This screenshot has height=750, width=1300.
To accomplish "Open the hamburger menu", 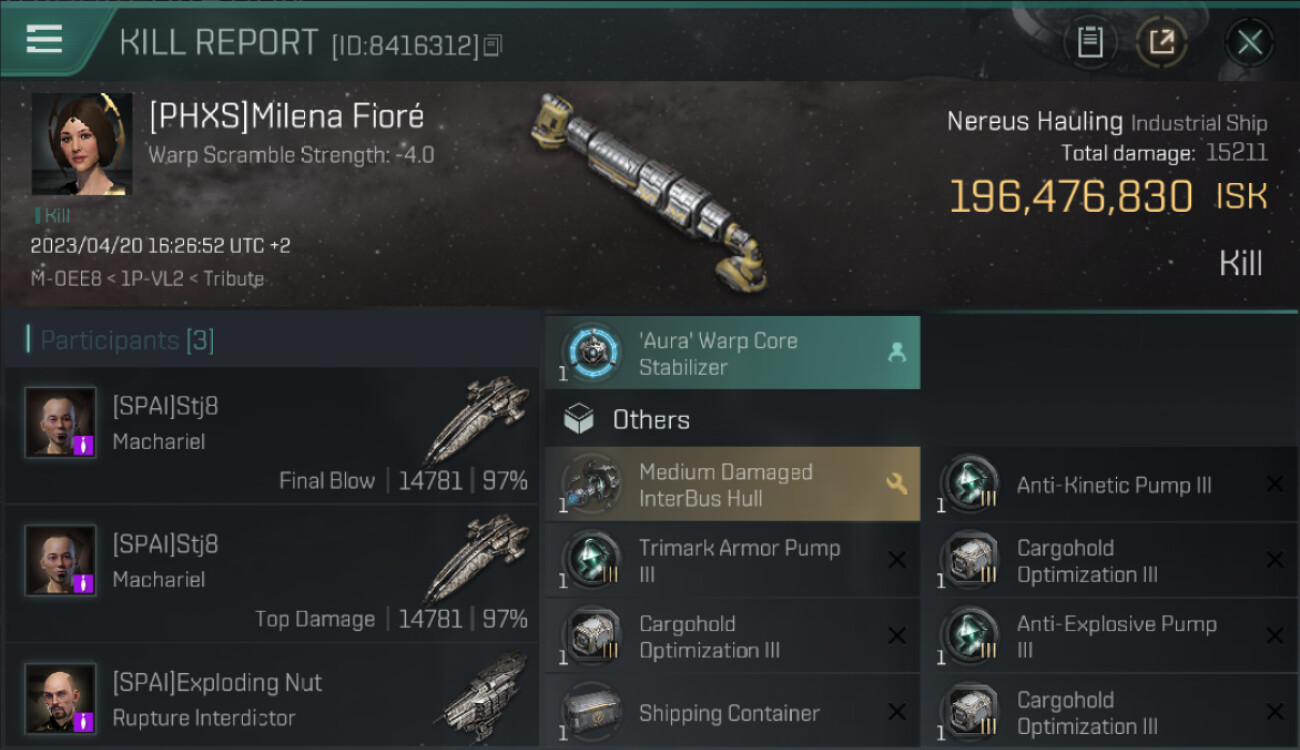I will pos(45,40).
